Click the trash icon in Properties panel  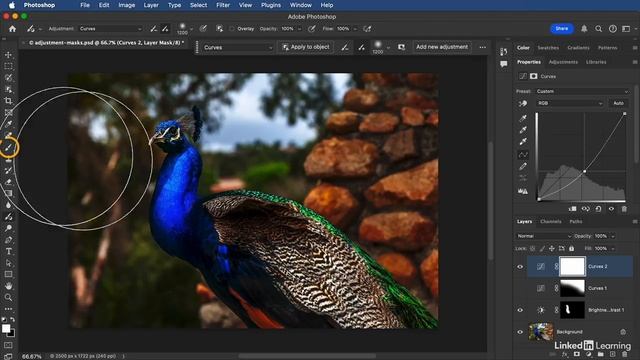[624, 209]
